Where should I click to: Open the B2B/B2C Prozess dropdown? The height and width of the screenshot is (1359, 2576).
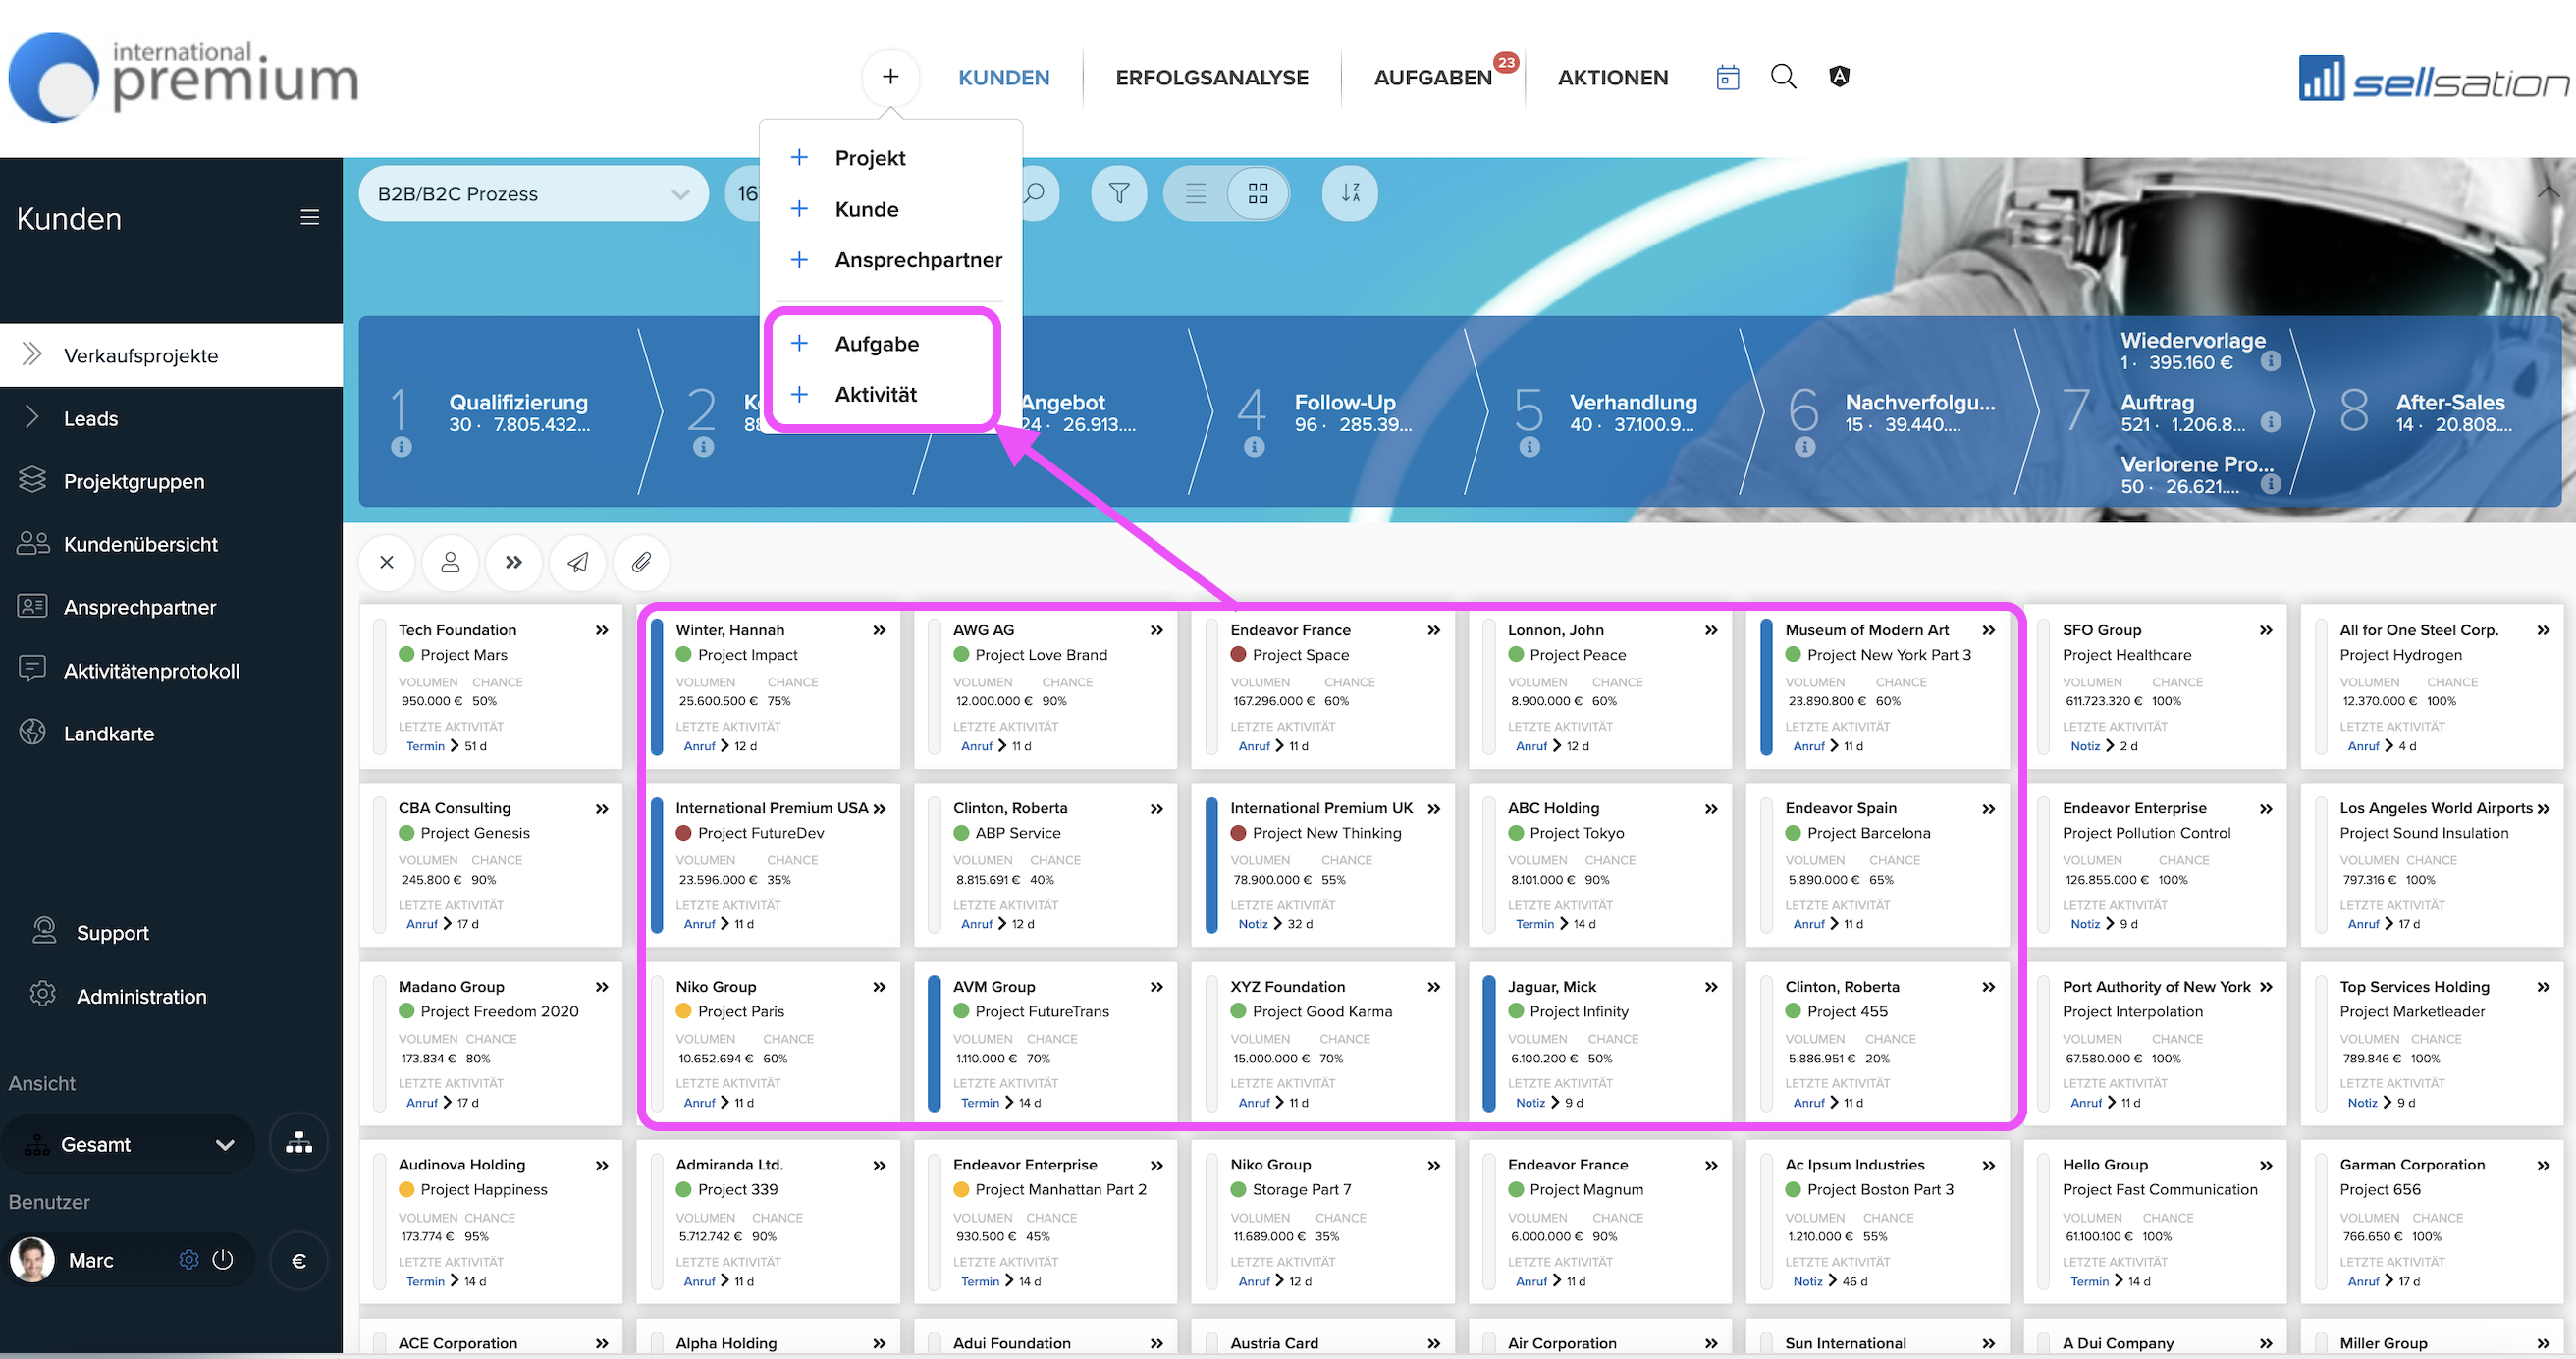[534, 193]
